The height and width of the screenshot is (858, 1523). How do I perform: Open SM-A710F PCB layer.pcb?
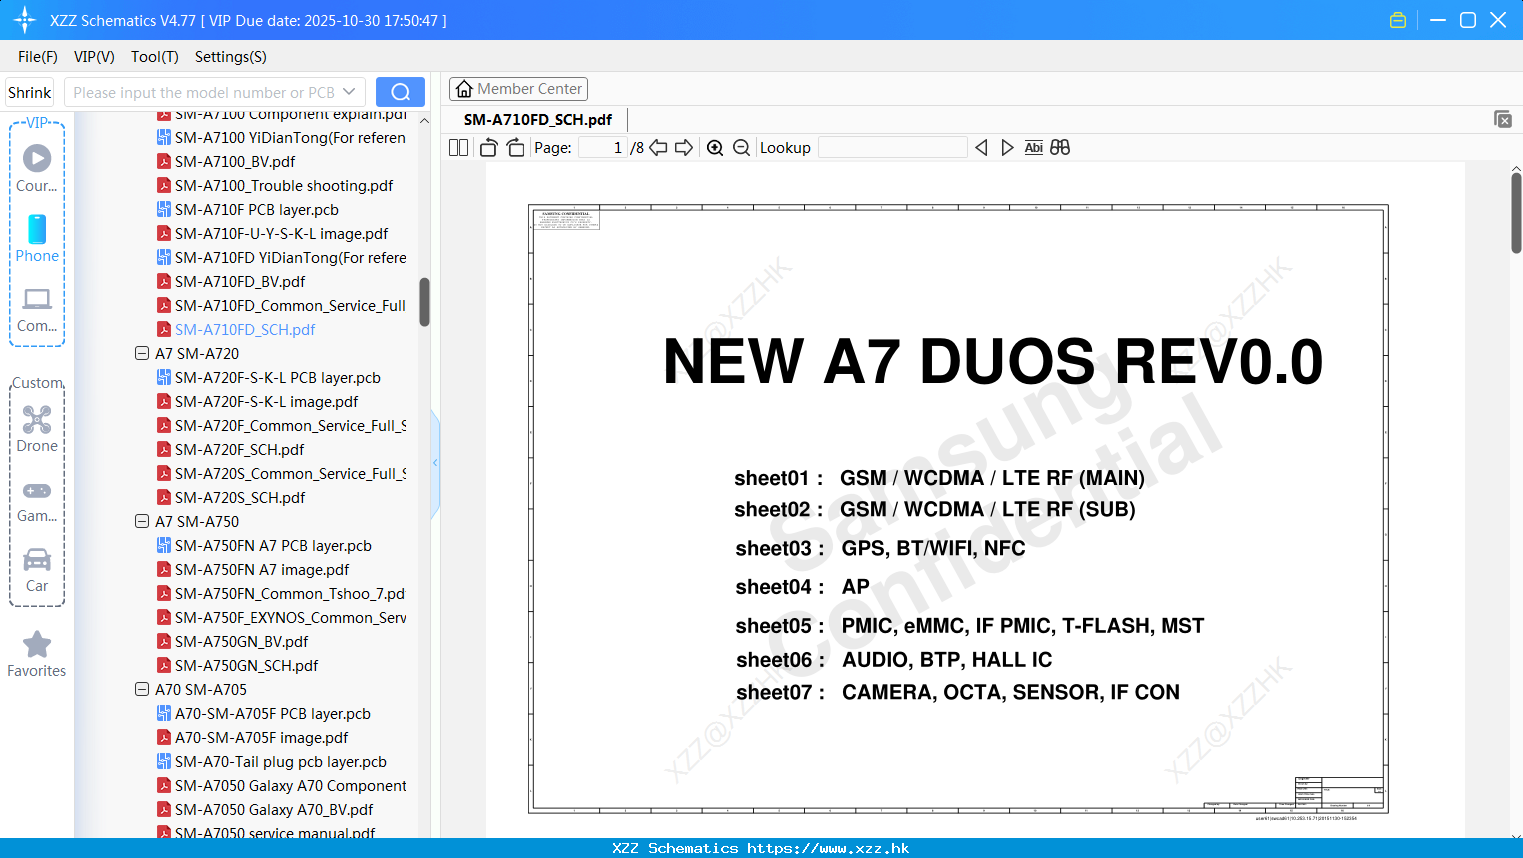[257, 209]
